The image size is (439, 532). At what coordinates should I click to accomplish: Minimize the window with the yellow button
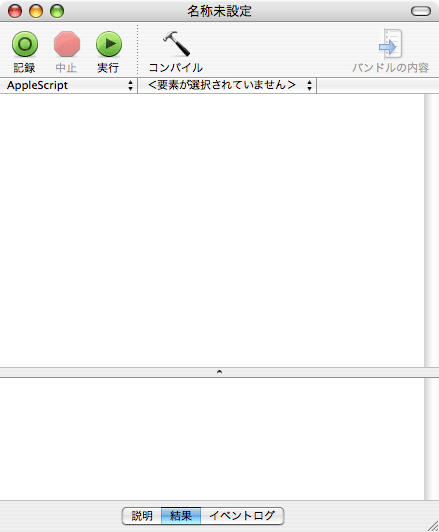pos(36,11)
